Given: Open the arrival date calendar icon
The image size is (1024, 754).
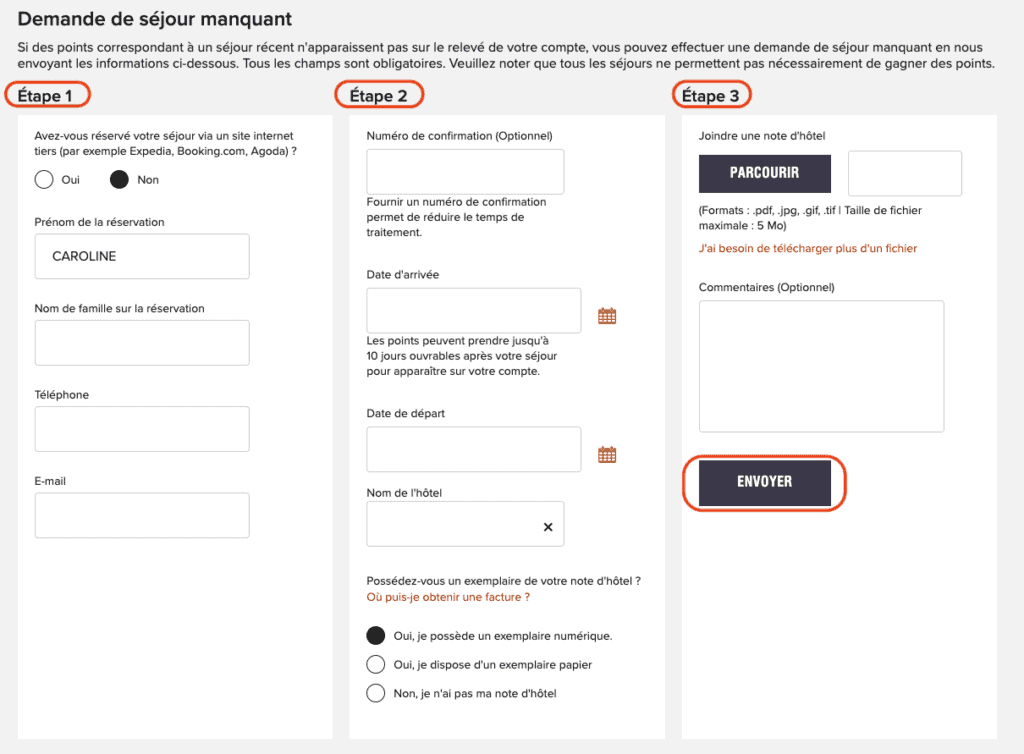Looking at the screenshot, I should coord(607,316).
